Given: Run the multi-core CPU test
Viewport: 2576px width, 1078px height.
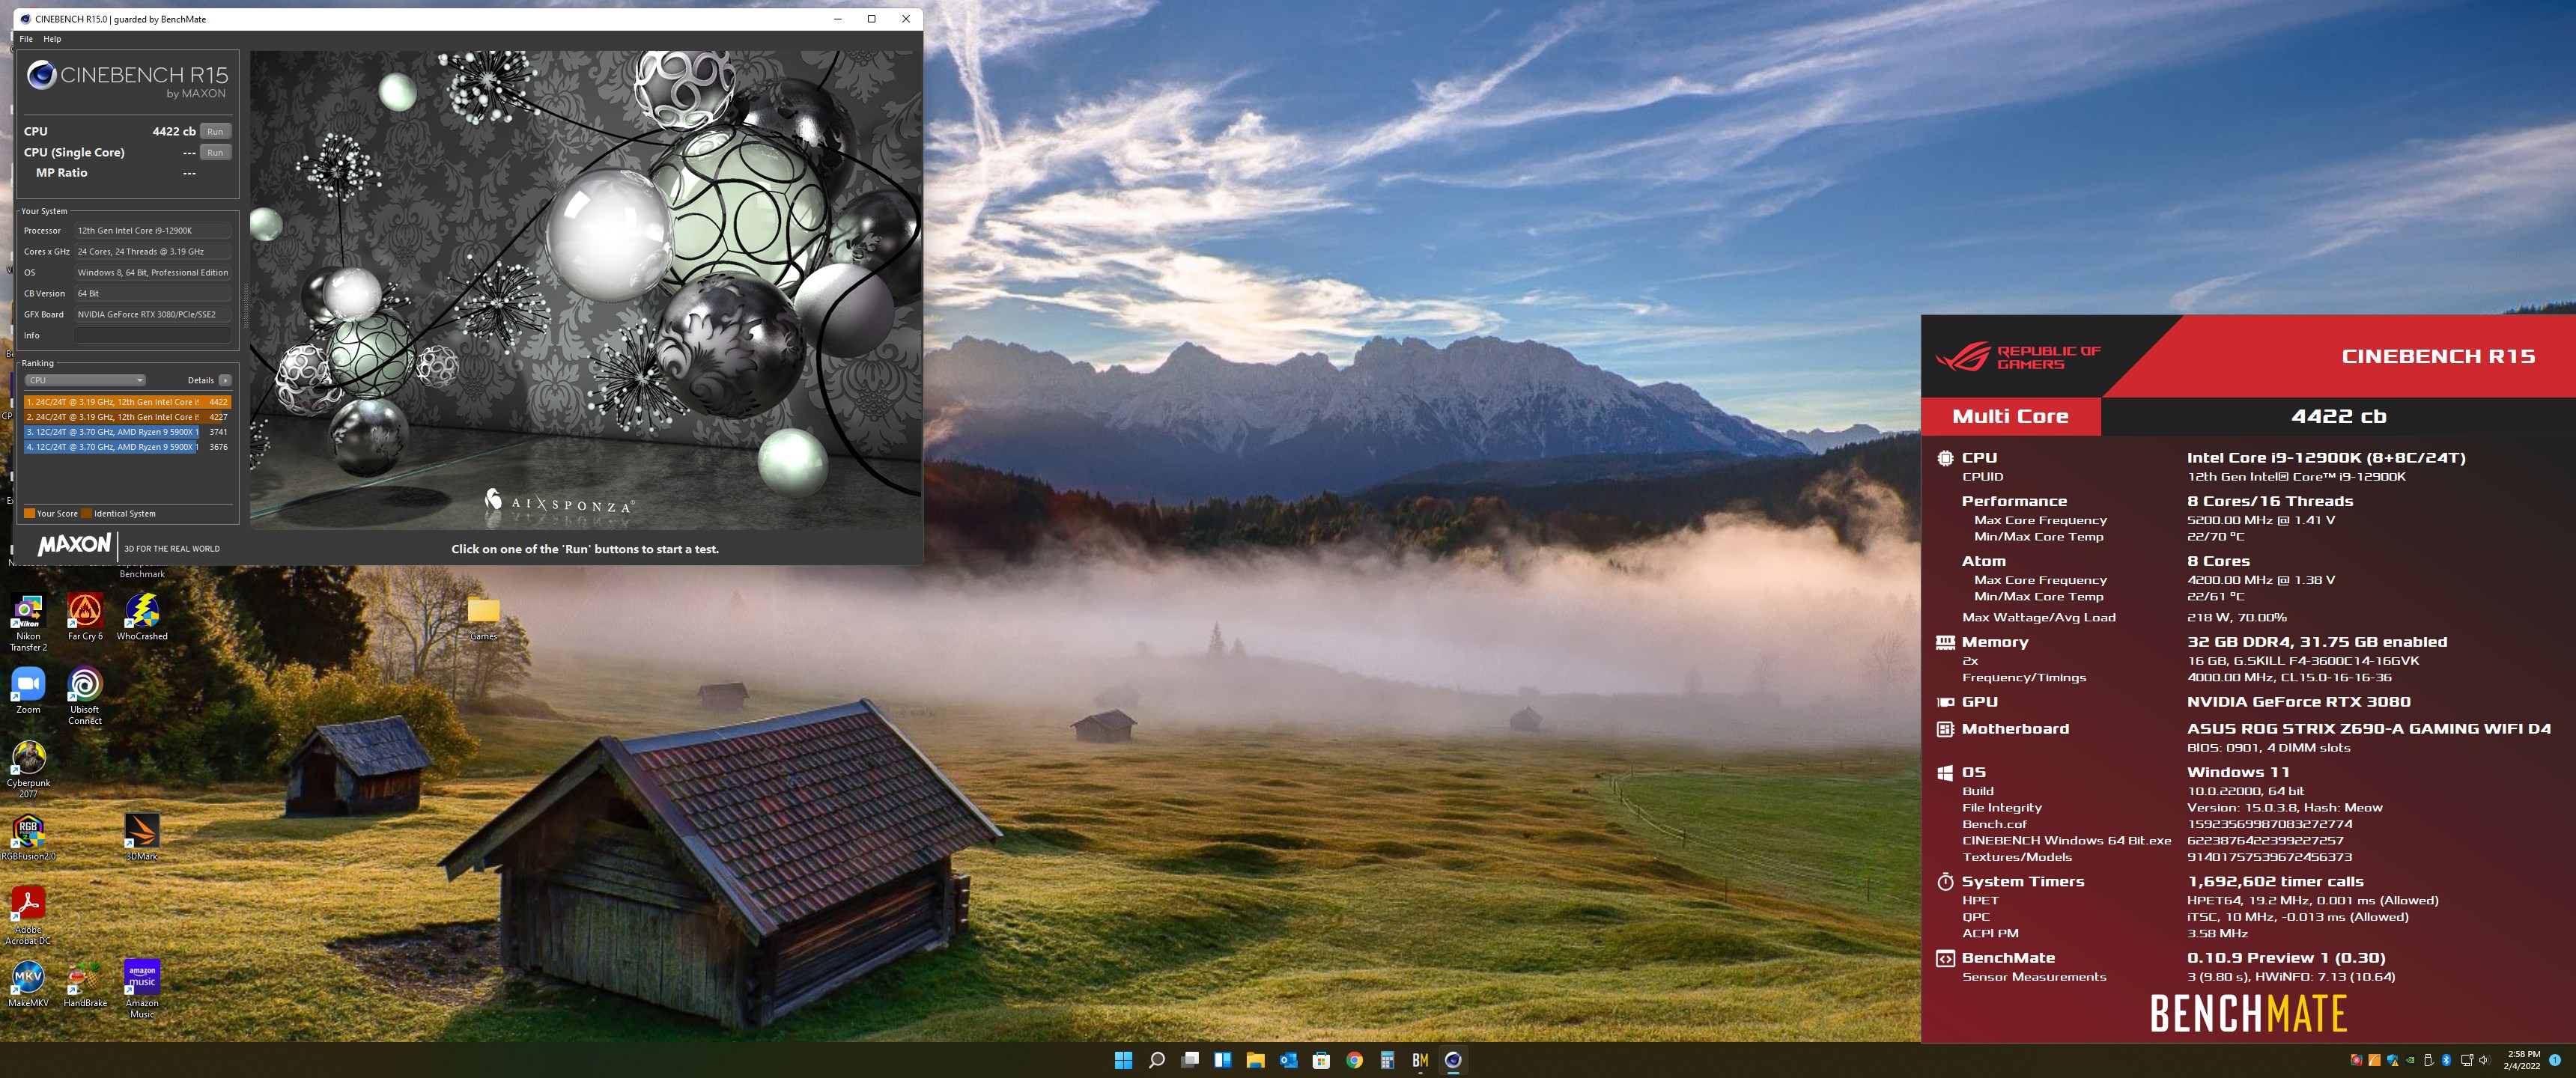Looking at the screenshot, I should 215,131.
